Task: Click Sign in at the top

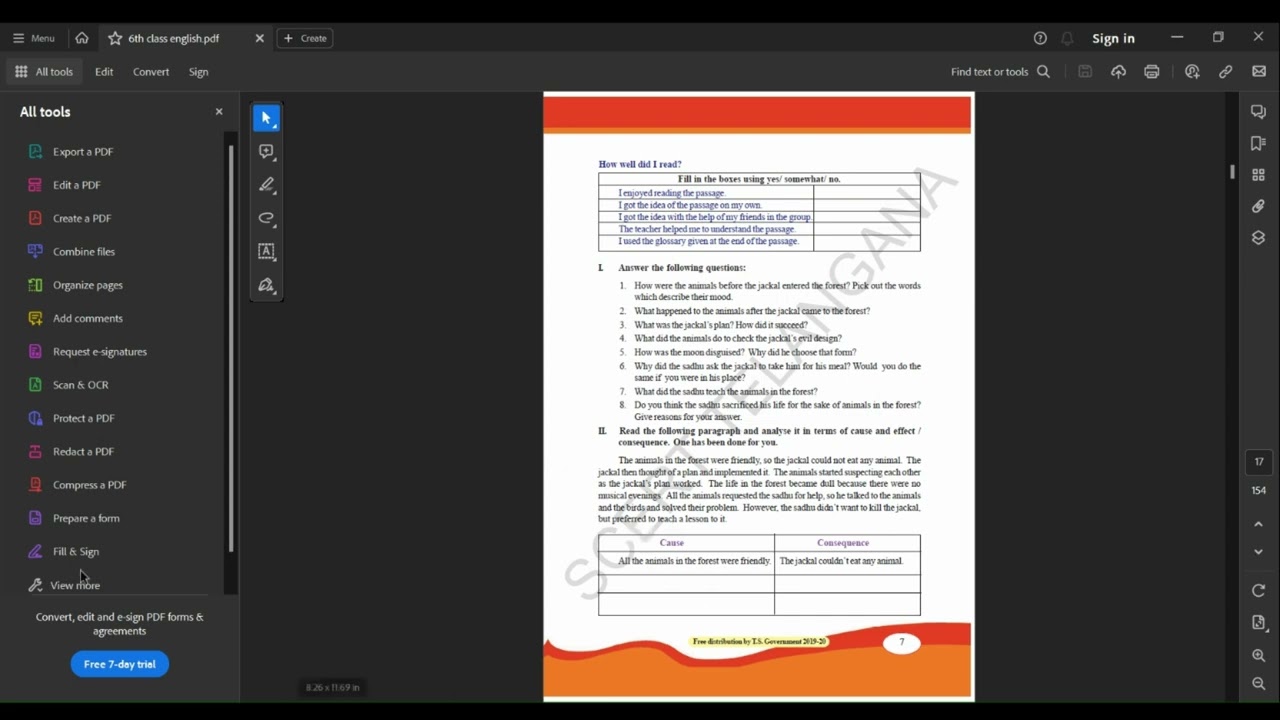Action: click(x=1113, y=38)
